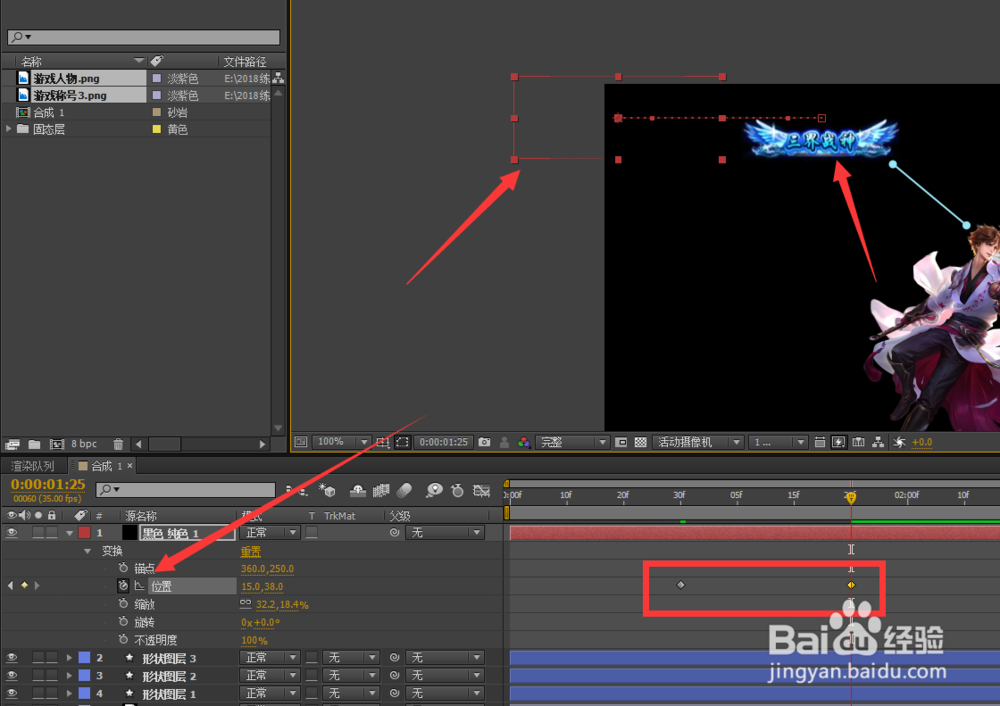The image size is (1000, 706).
Task: Click the viewer current time 0:00:01:25
Action: [444, 442]
